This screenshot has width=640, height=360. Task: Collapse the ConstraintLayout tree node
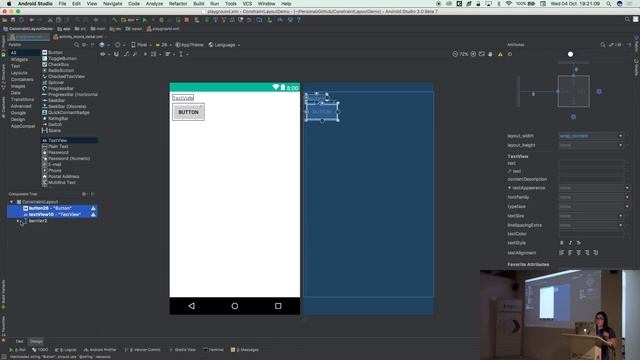click(x=11, y=202)
